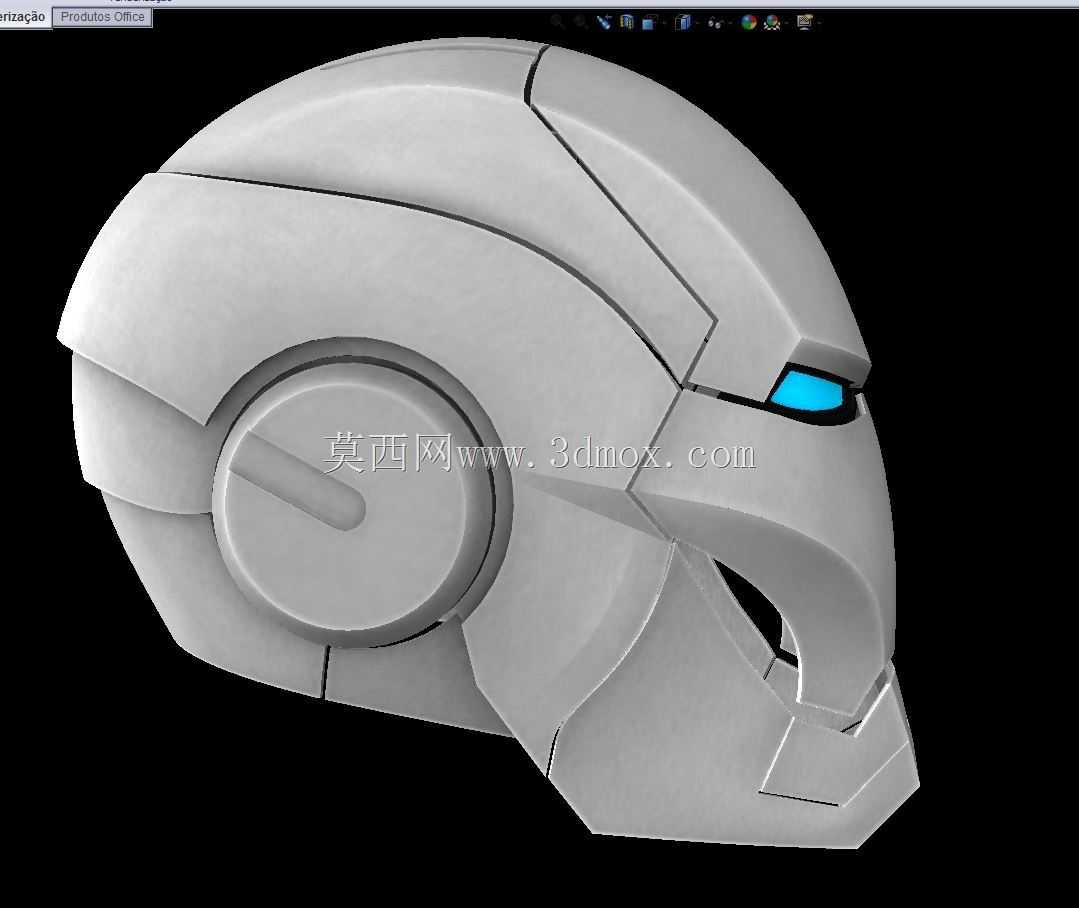Screen dimensions: 1079x908
Task: Switch to the Renderização tab
Action: pyautogui.click(x=24, y=17)
